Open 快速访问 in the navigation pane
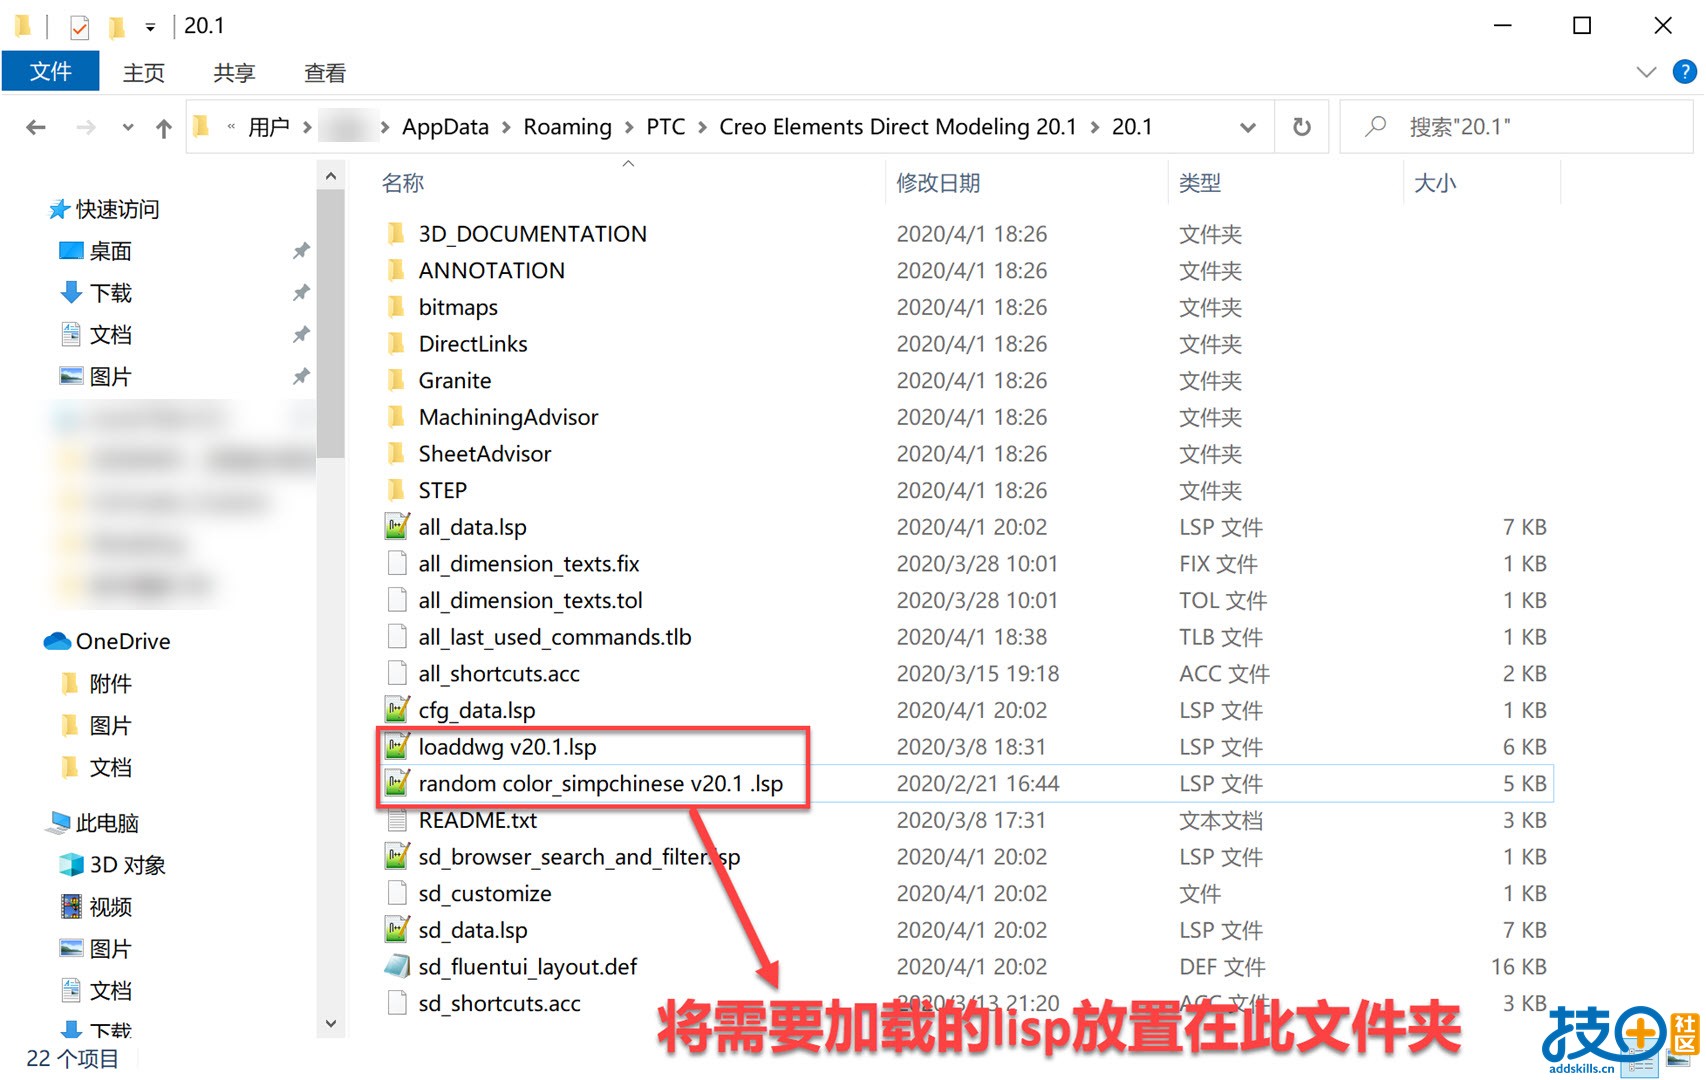The image size is (1706, 1080). pyautogui.click(x=117, y=209)
